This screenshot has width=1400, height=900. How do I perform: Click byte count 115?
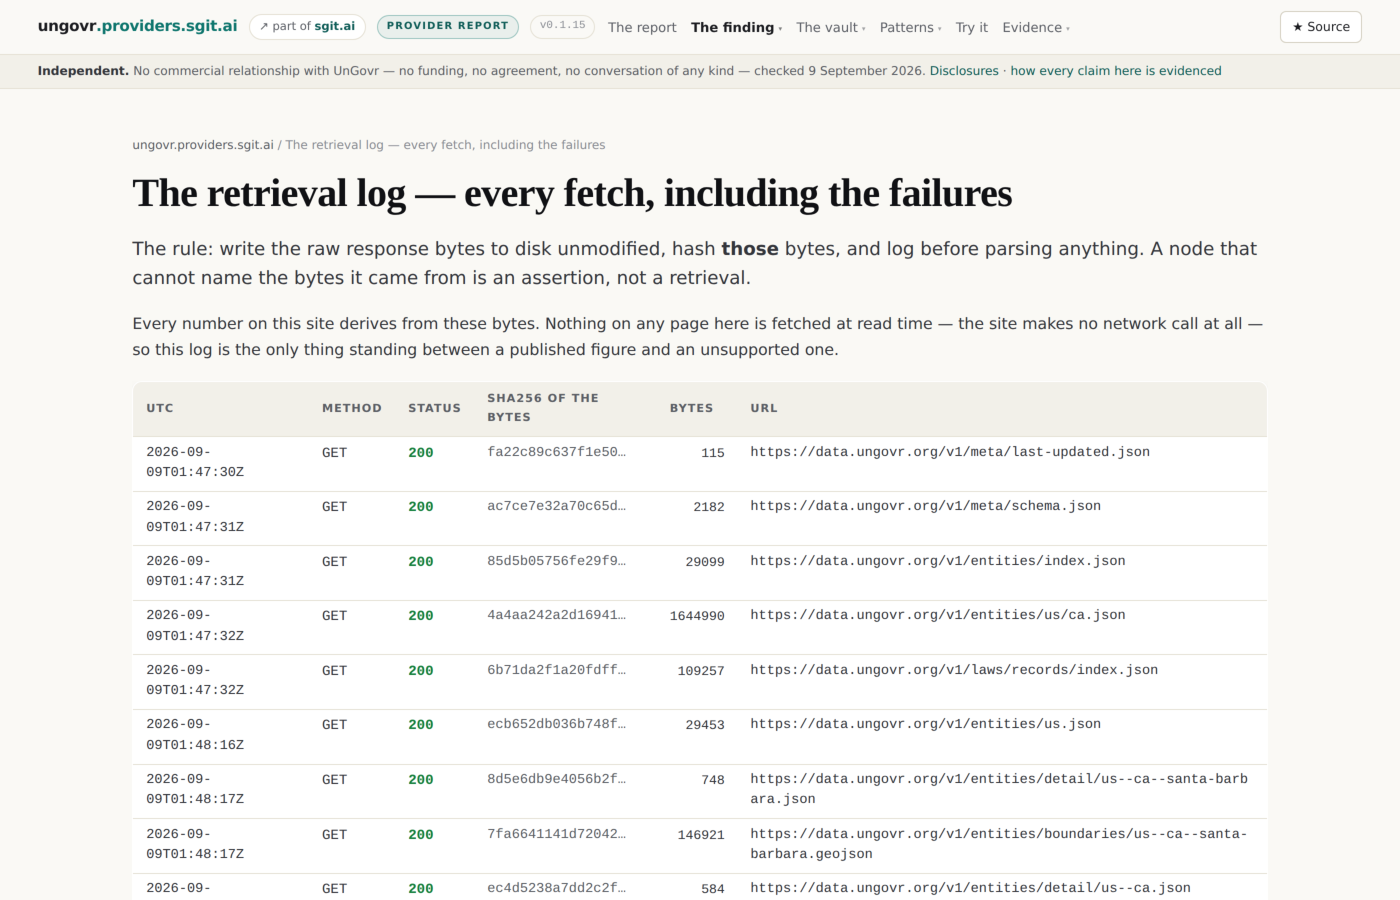[713, 453]
